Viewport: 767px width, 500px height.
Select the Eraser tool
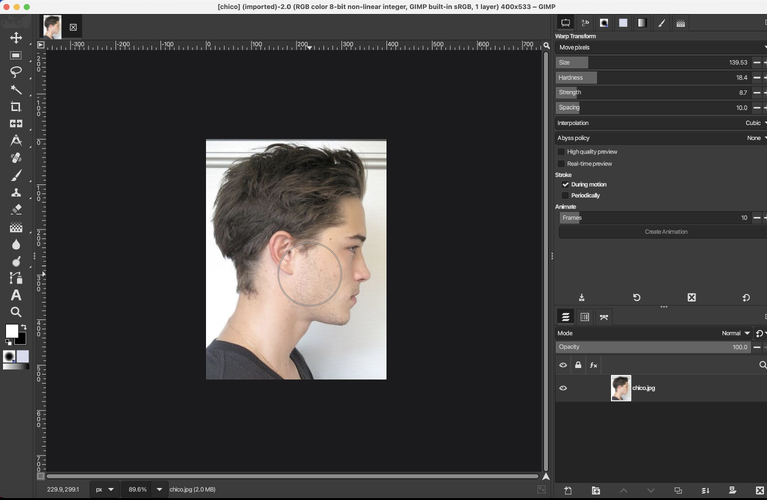pos(16,210)
